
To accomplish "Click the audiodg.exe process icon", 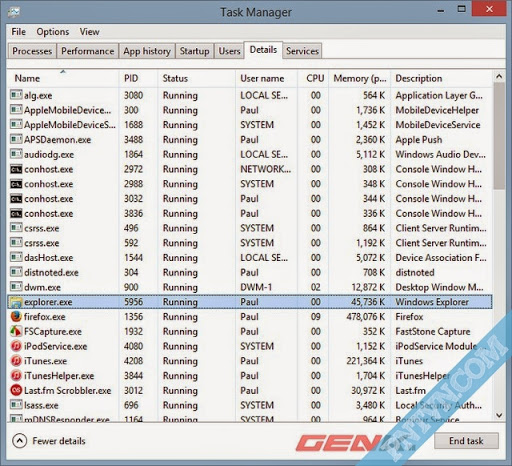I will pyautogui.click(x=16, y=154).
